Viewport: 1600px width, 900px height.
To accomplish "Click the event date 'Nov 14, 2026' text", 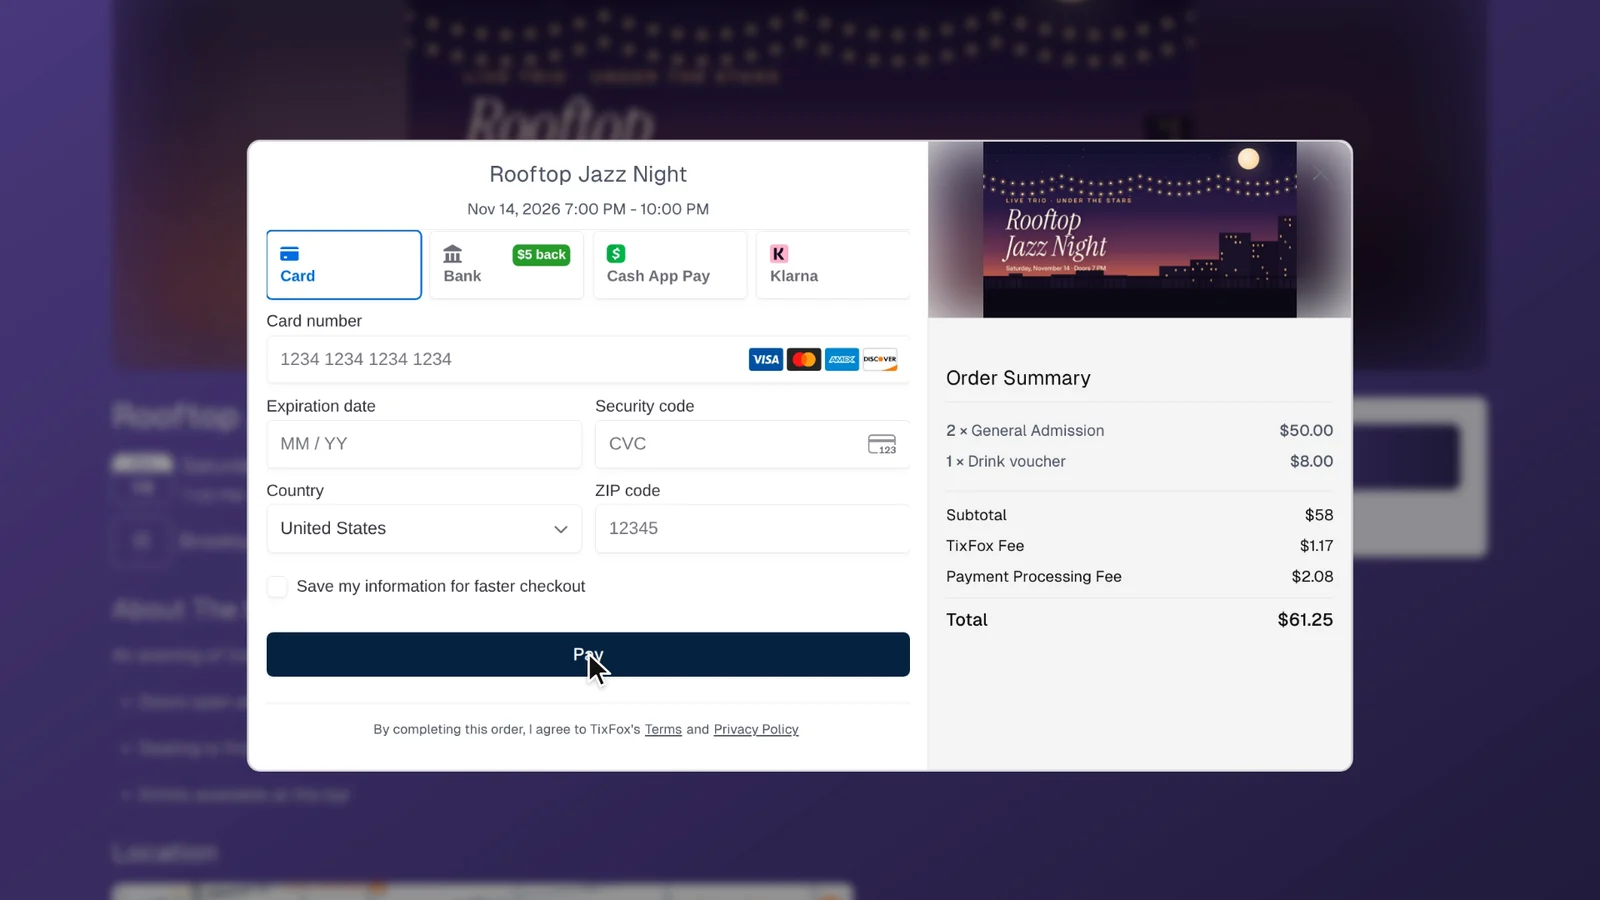I will (x=513, y=209).
